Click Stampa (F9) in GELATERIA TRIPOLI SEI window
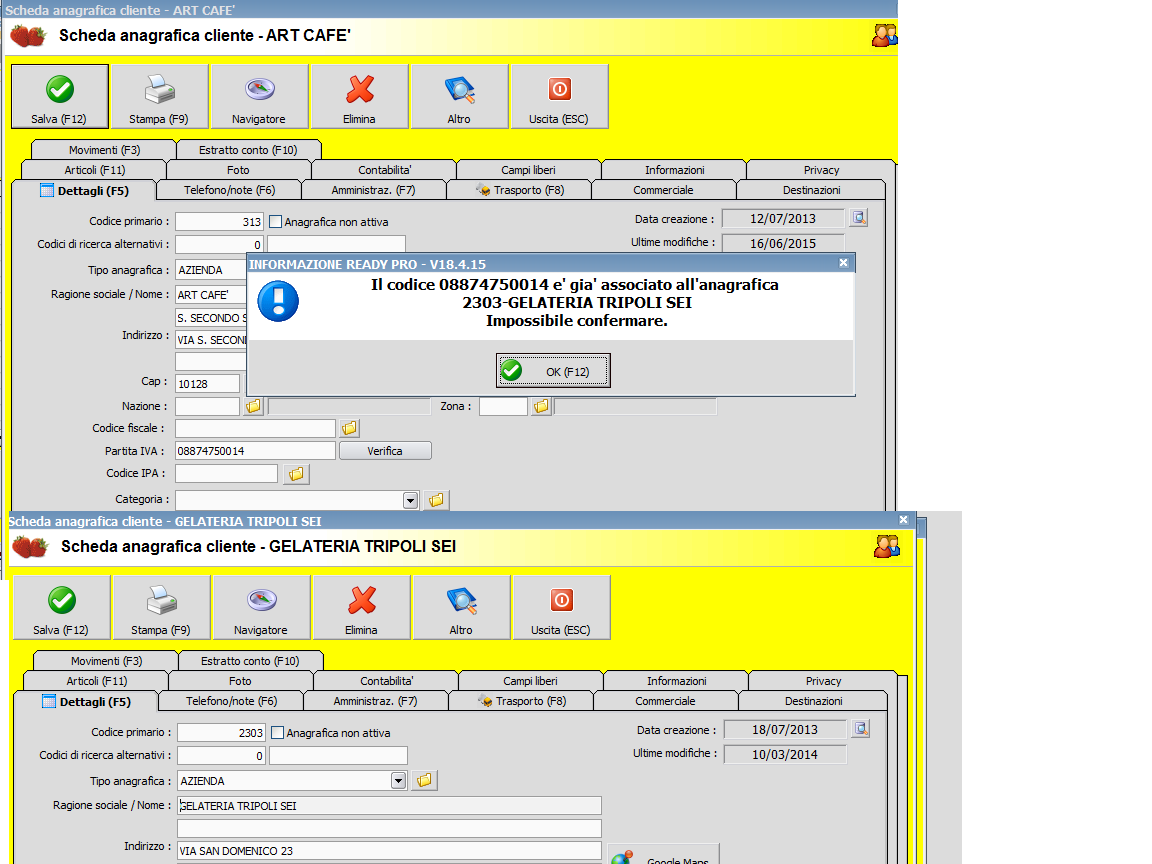The height and width of the screenshot is (864, 1152). point(162,608)
